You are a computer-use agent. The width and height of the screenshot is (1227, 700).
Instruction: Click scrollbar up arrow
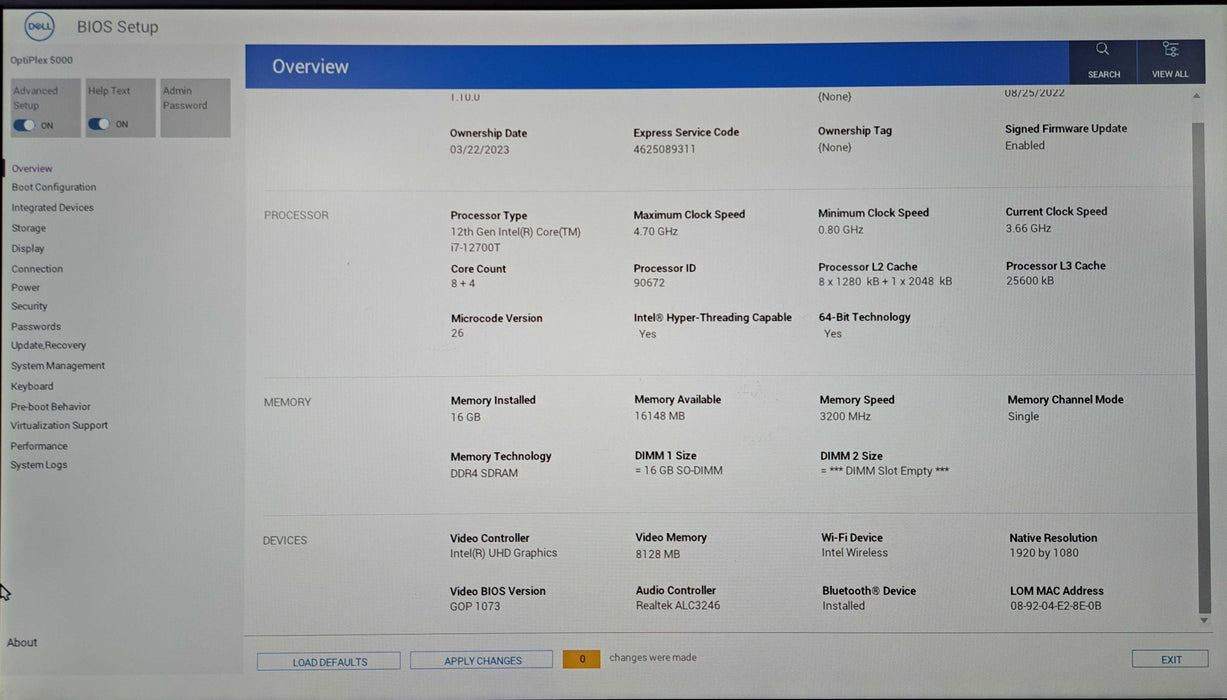[x=1197, y=96]
